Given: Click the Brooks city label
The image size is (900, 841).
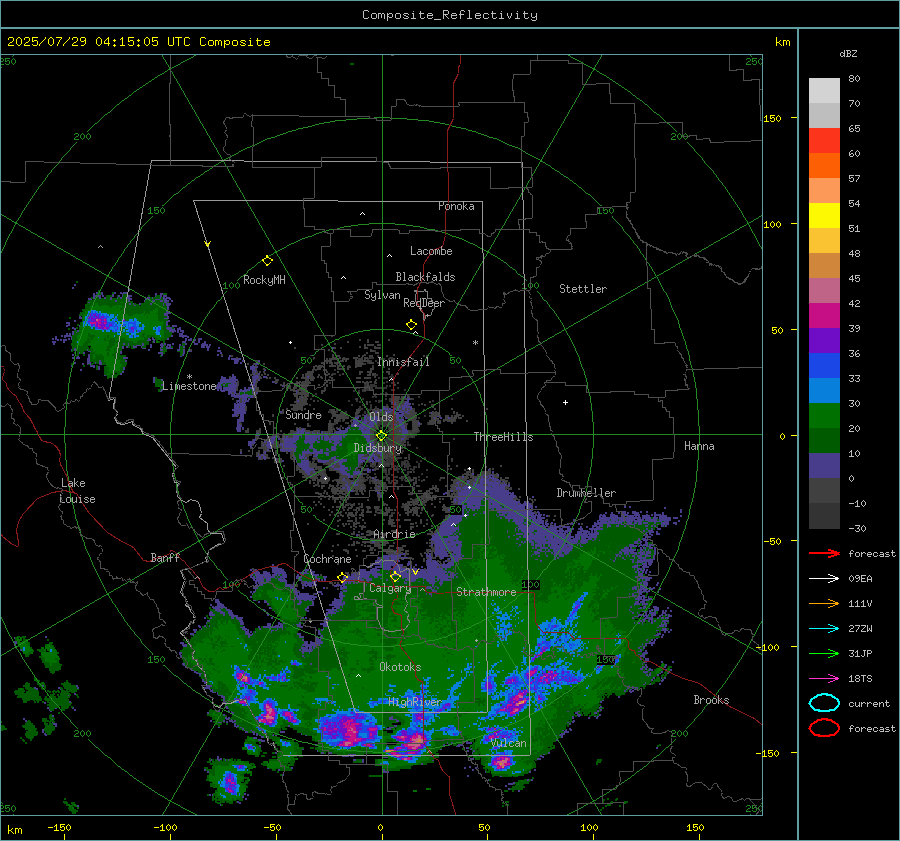Looking at the screenshot, I should click(711, 700).
